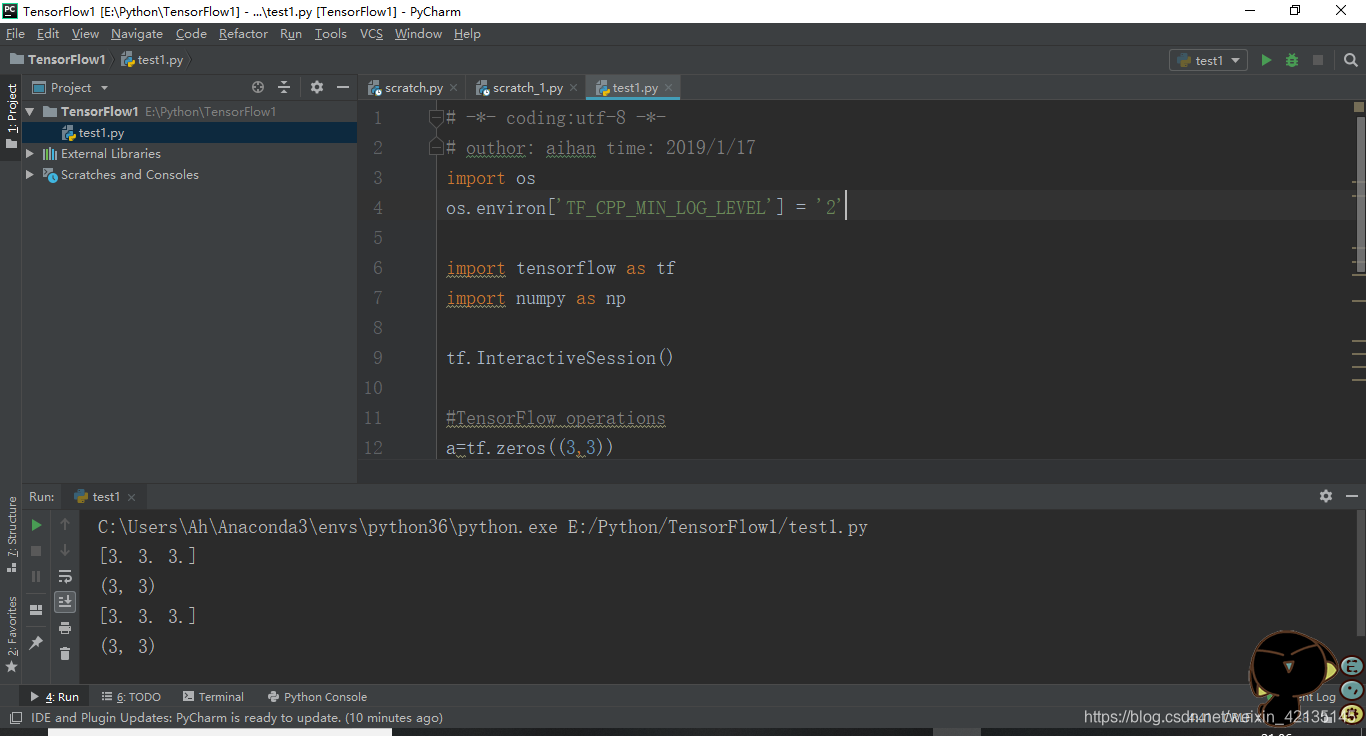The width and height of the screenshot is (1366, 736).
Task: Collapse all in Project view
Action: pyautogui.click(x=284, y=87)
